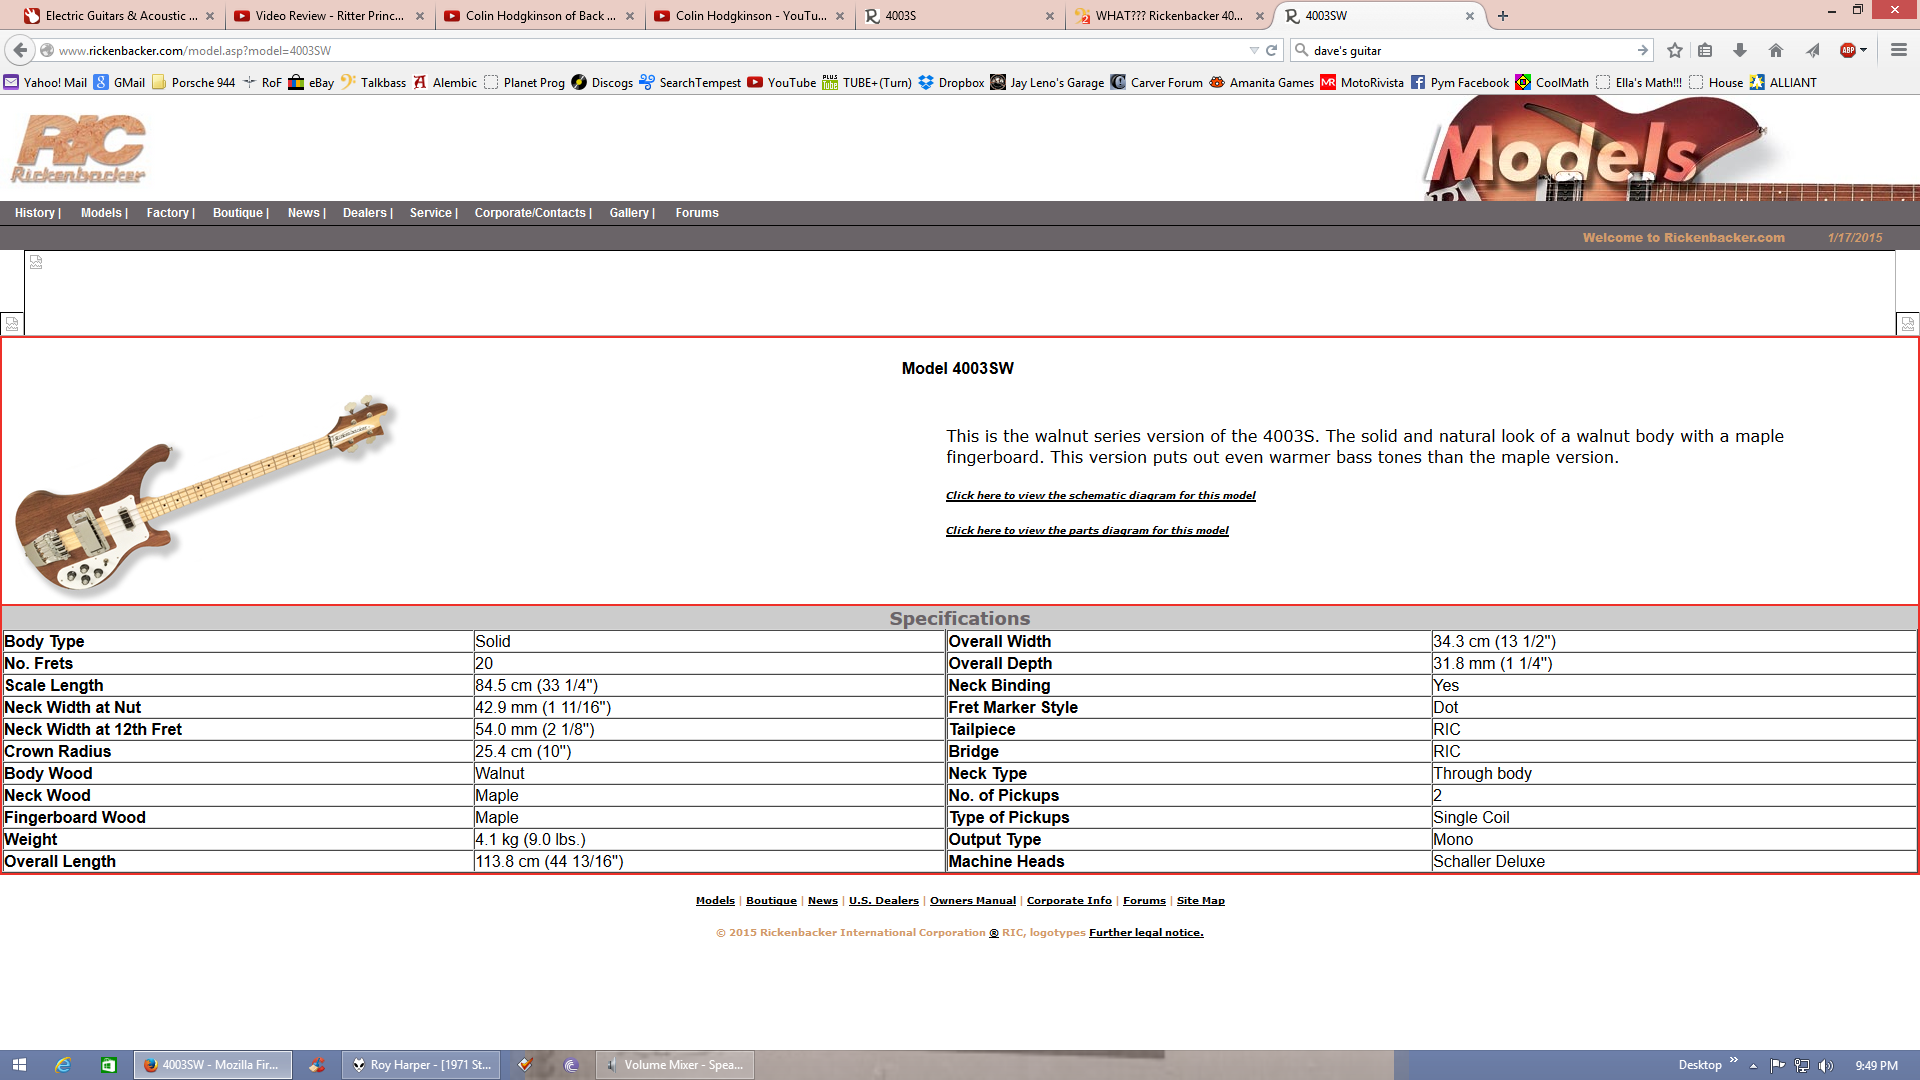1920x1080 pixels.
Task: Switch to the Video Review - Ritter tab
Action: click(330, 16)
